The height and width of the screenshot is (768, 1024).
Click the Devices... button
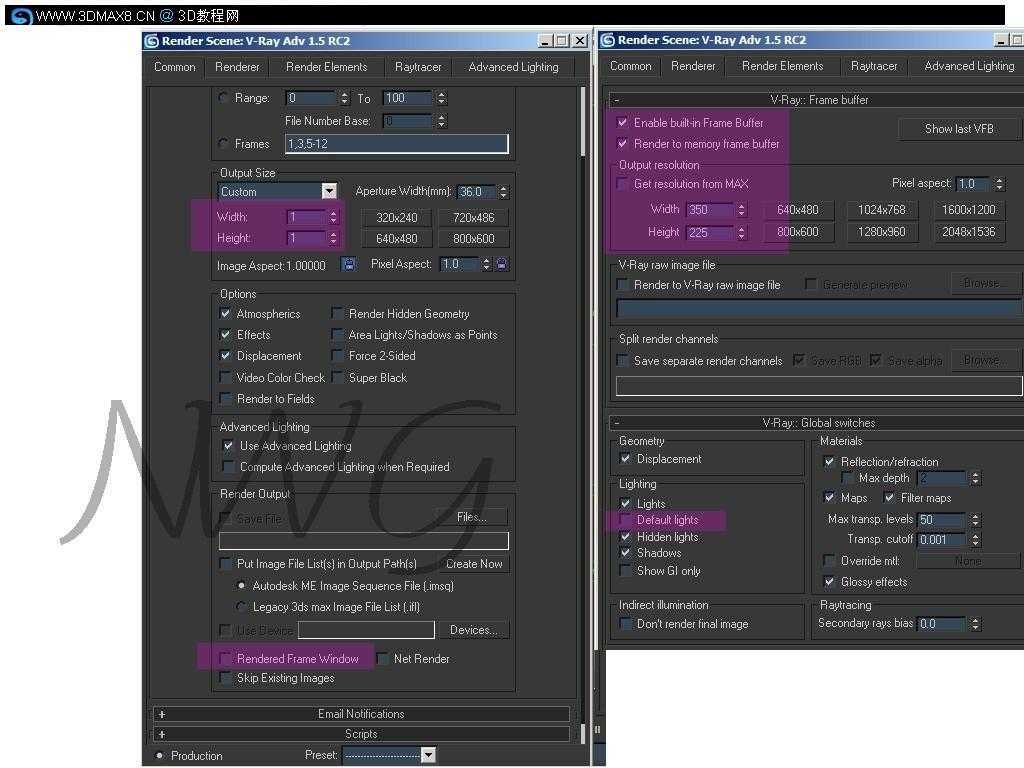click(473, 630)
